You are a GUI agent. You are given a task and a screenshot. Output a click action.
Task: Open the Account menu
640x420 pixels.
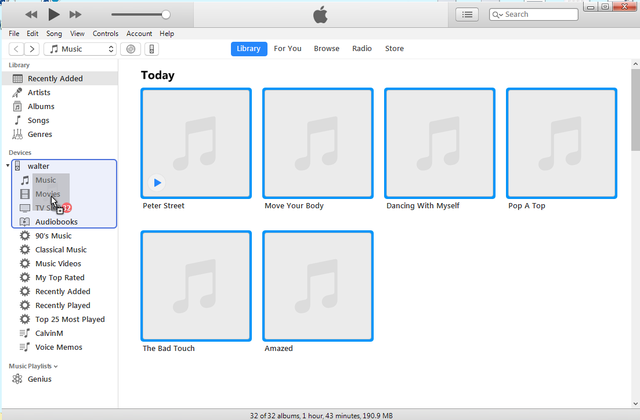pos(139,33)
